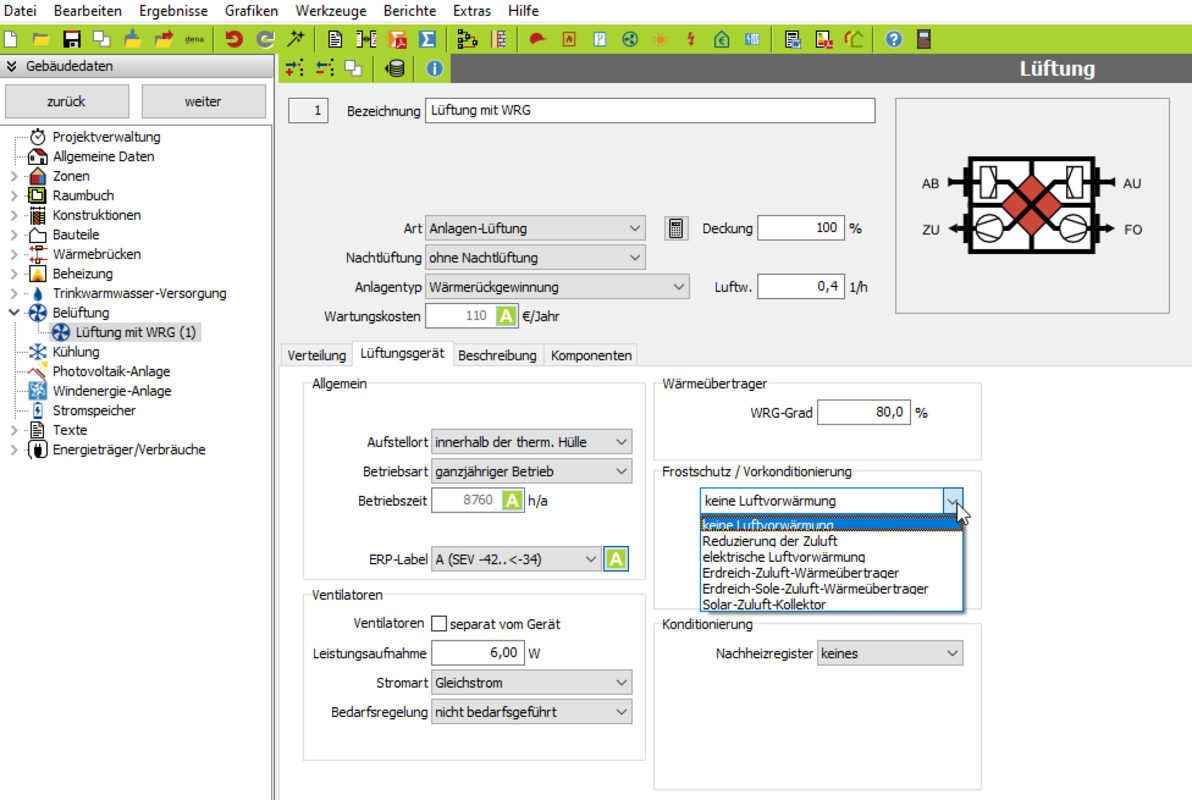Image resolution: width=1192 pixels, height=800 pixels.
Task: Open the Betriebsart ganzjähriger Betrieb dropdown
Action: 531,471
